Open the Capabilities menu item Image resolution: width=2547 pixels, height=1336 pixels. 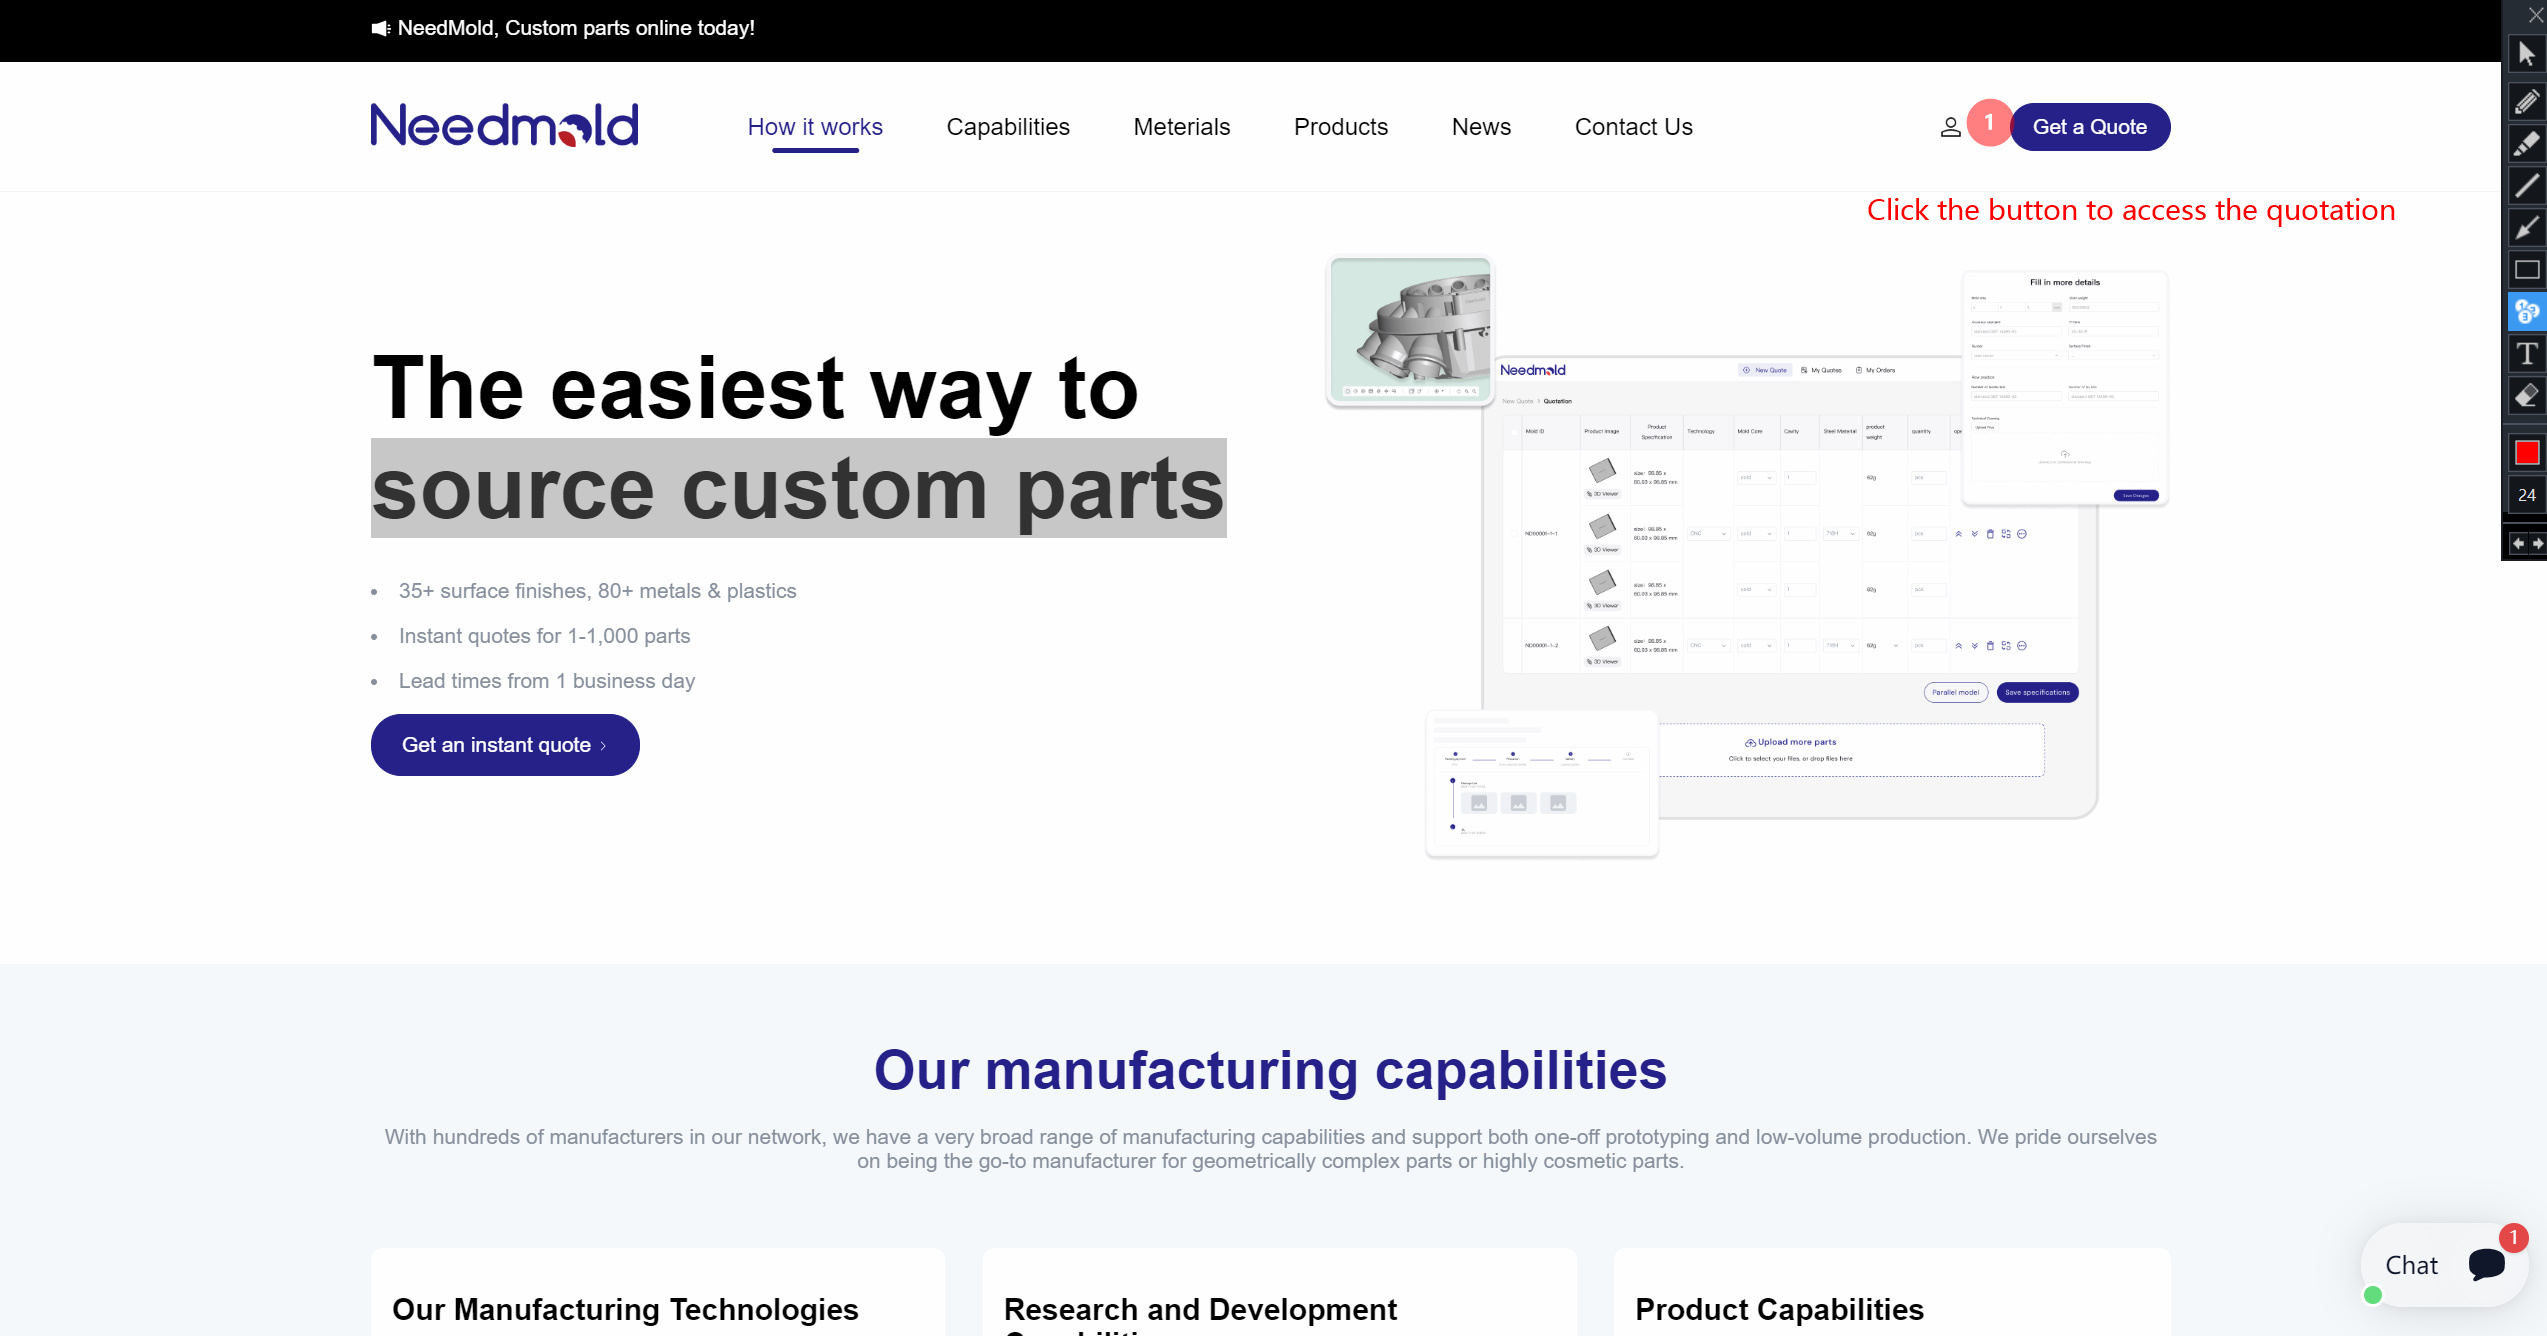(x=1008, y=127)
